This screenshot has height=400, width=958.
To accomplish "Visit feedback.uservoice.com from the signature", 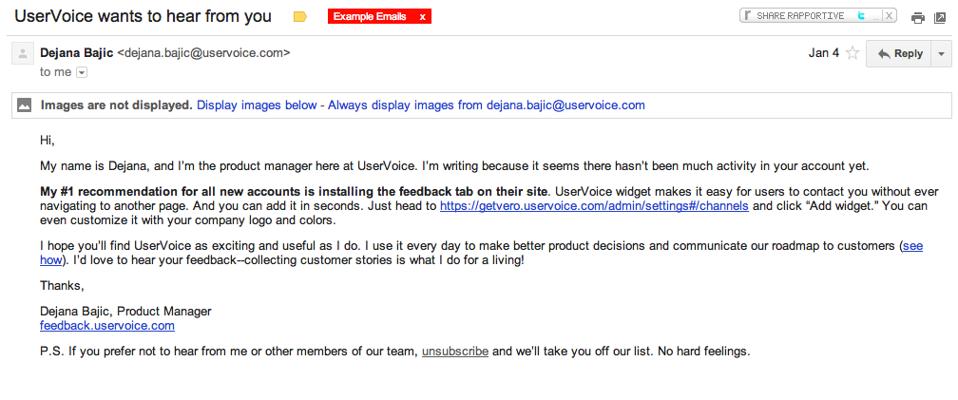I will pos(108,325).
